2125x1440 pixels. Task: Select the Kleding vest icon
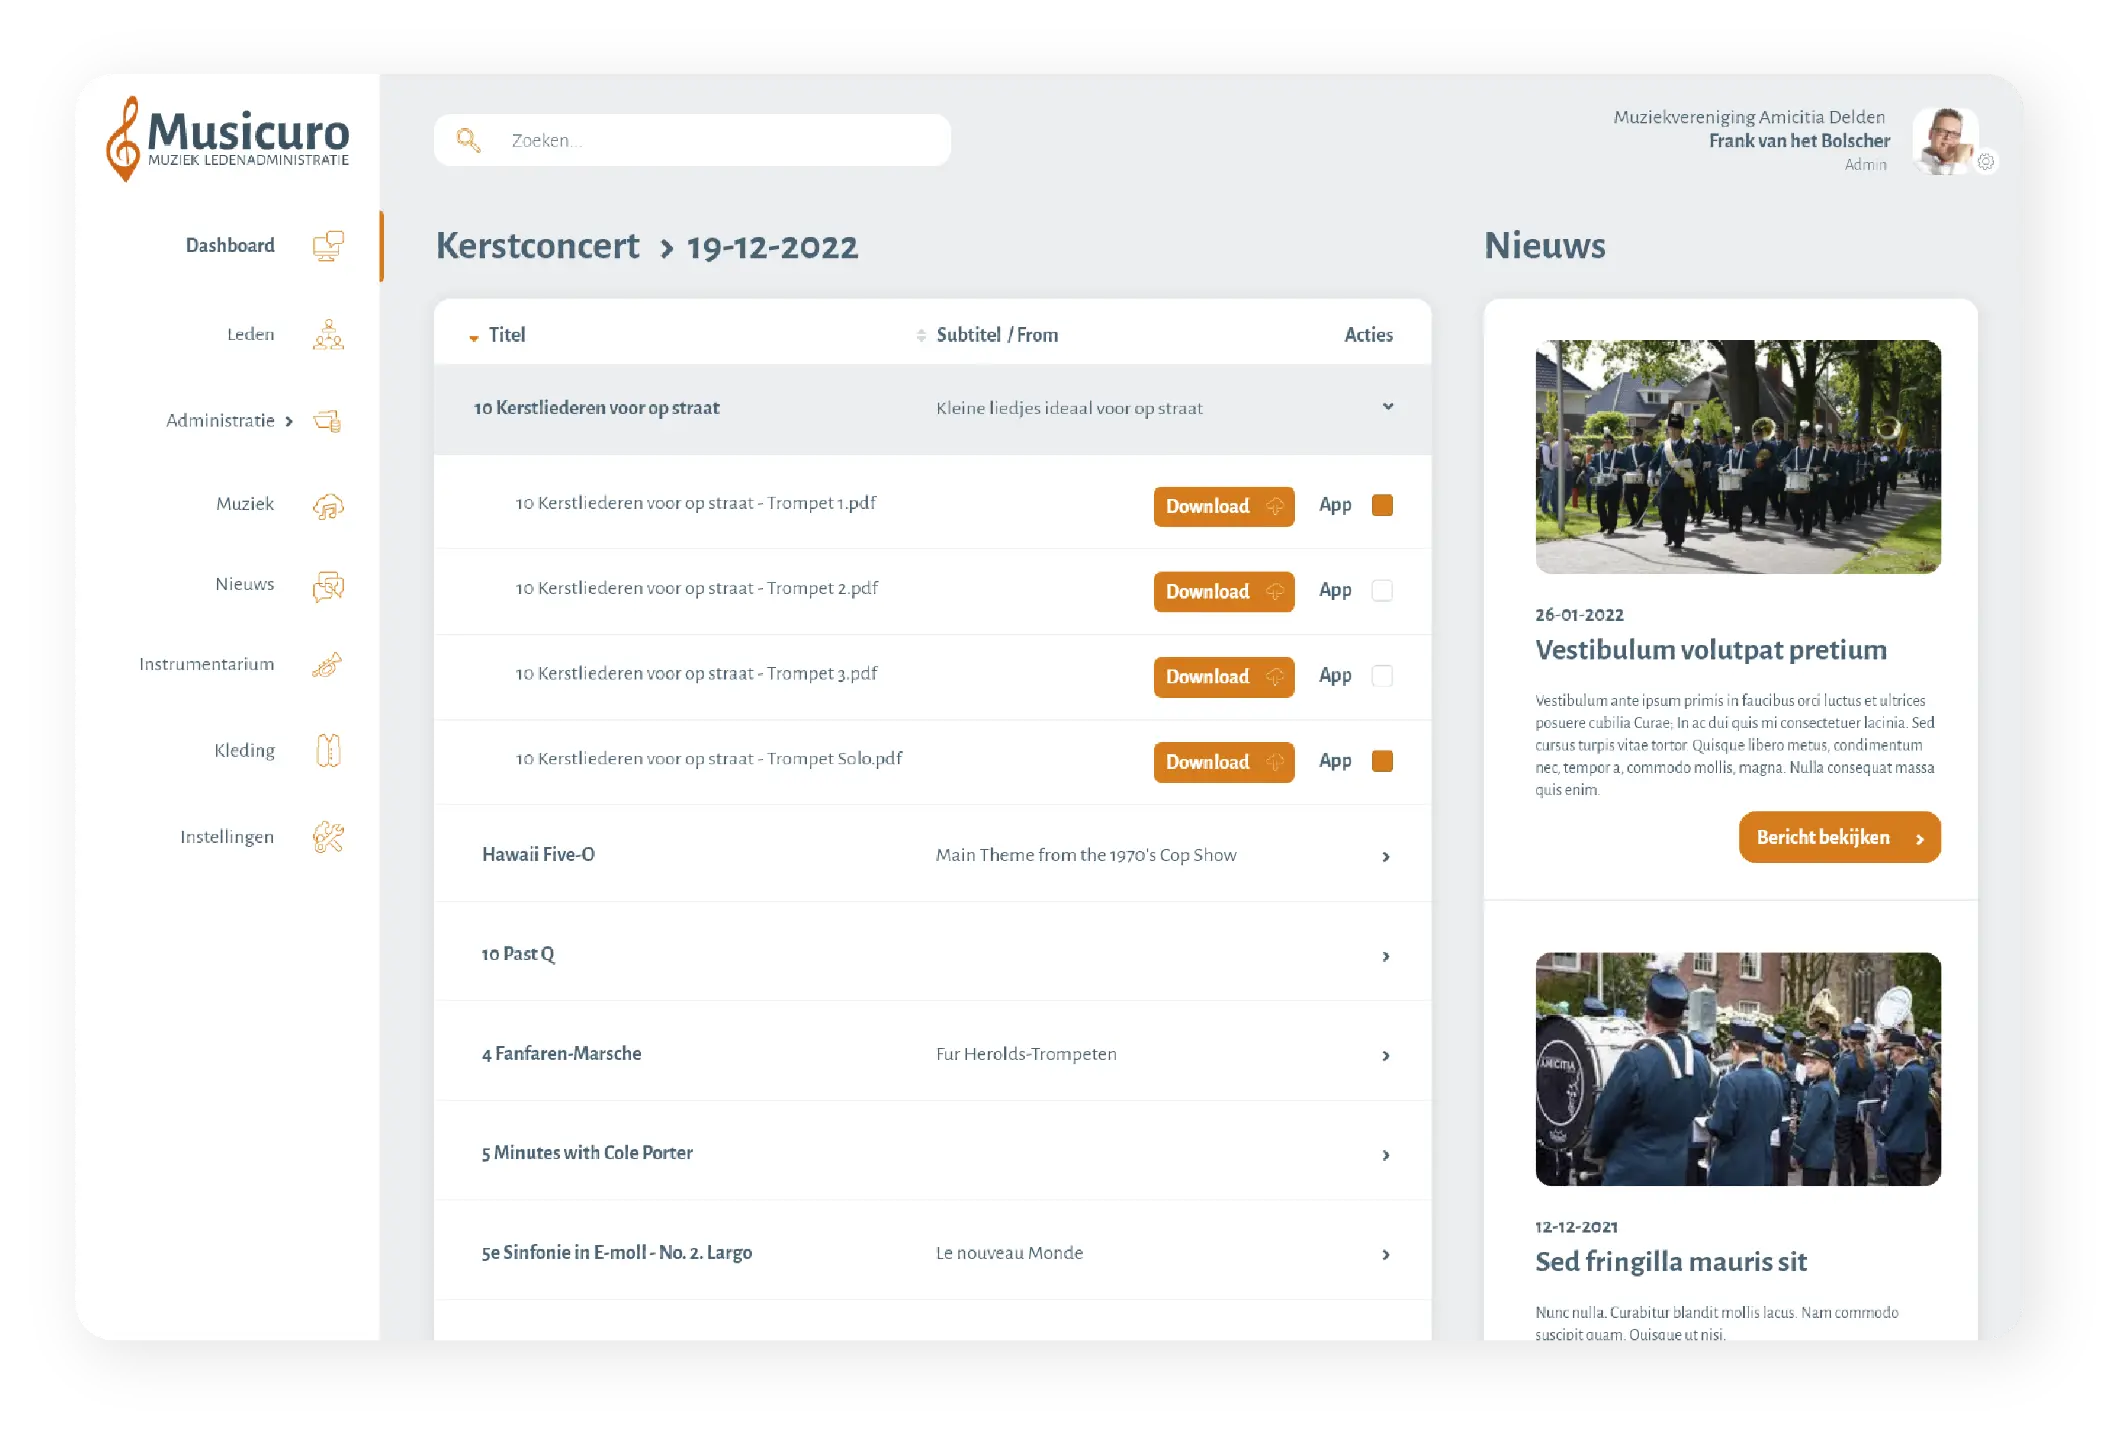tap(328, 750)
